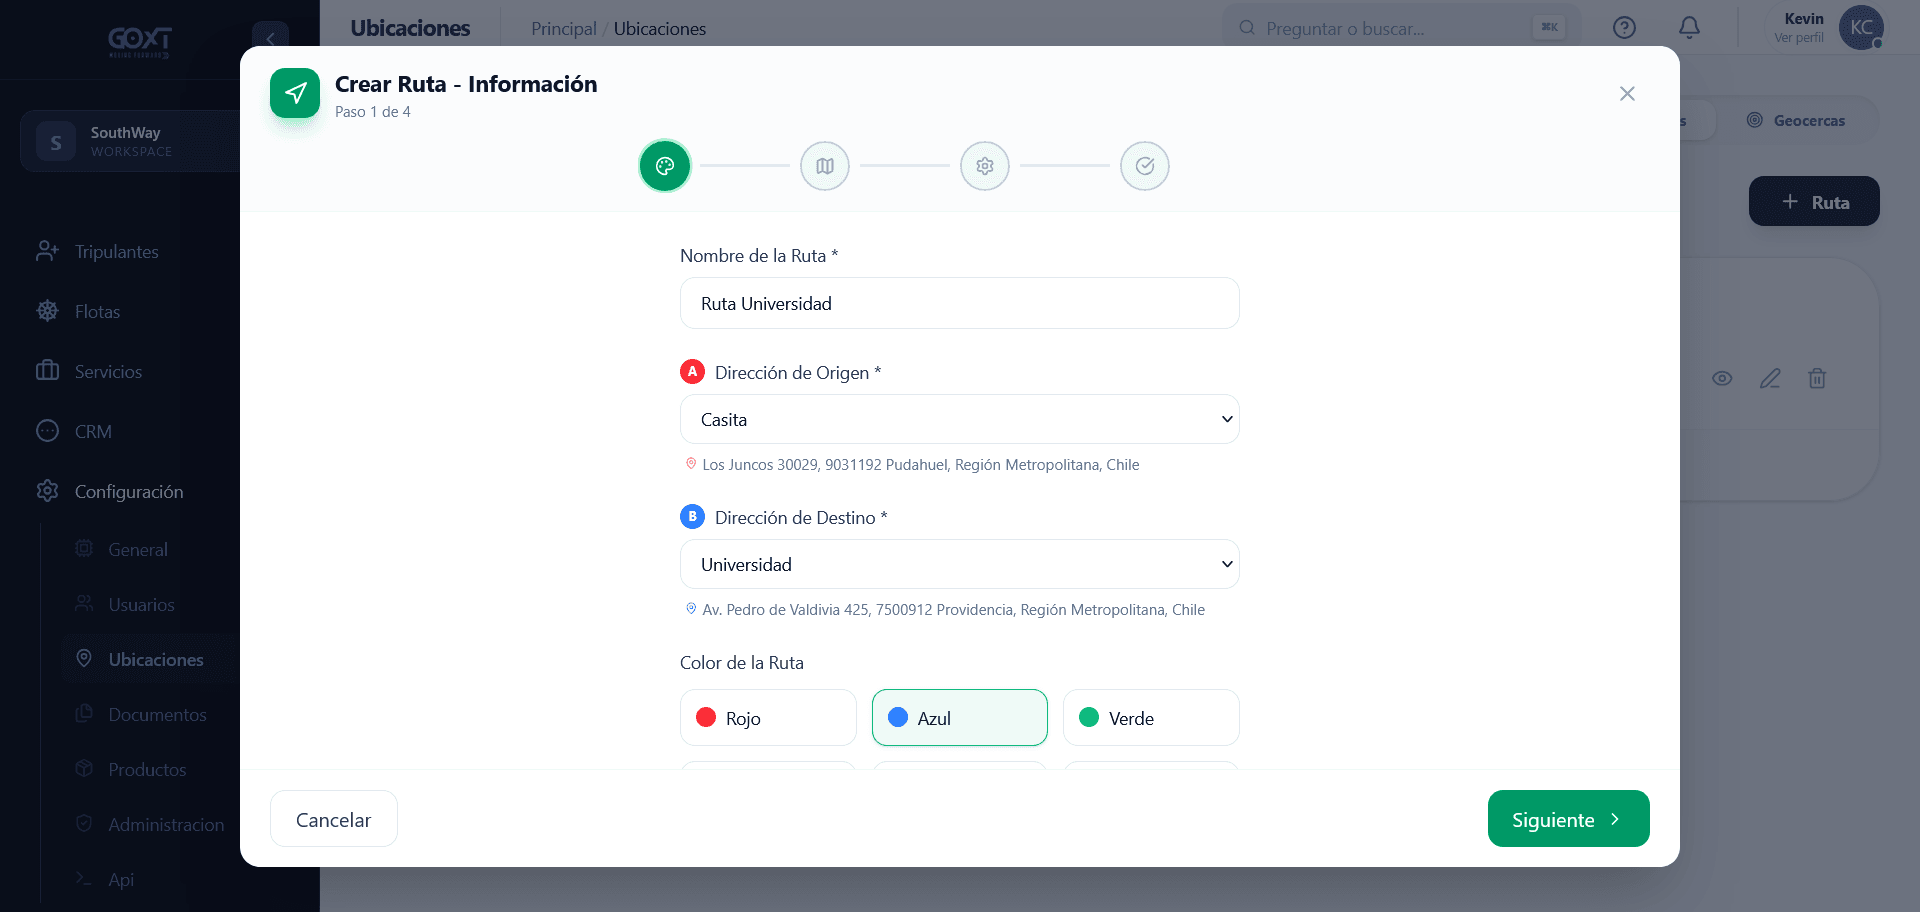
Task: Open the gear settings step icon
Action: point(985,166)
